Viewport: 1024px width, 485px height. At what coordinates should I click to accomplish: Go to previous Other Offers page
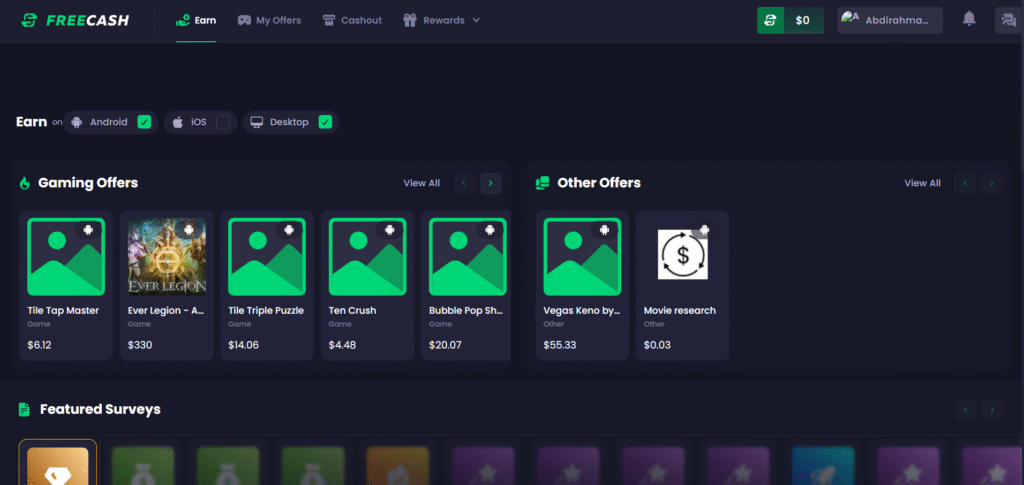[965, 183]
